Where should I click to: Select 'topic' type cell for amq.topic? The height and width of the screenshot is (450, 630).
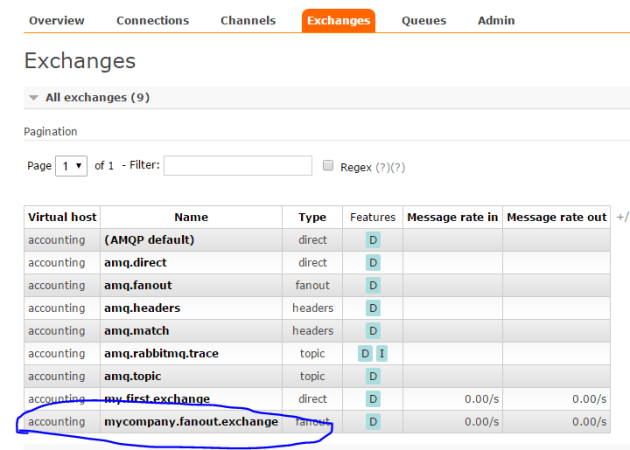click(312, 376)
